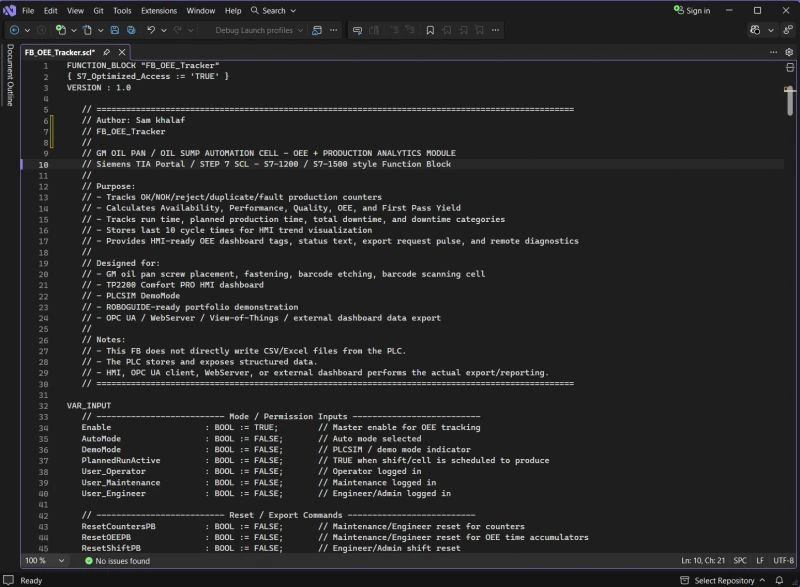The image size is (800, 587).
Task: Click the Open File toolbar icon
Action: [88, 30]
